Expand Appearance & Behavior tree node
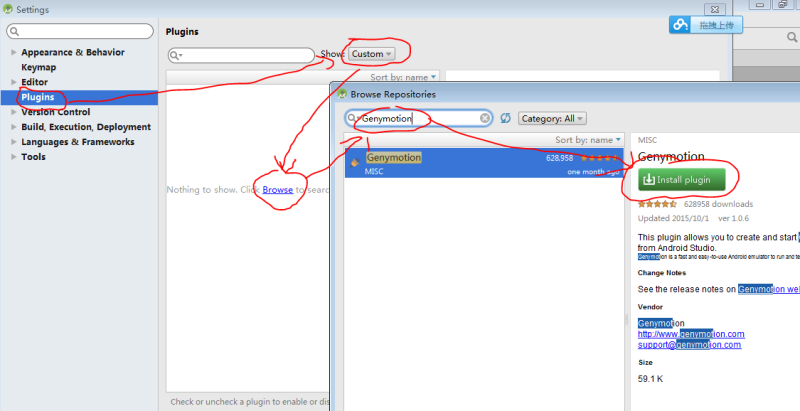The height and width of the screenshot is (411, 800). click(14, 52)
